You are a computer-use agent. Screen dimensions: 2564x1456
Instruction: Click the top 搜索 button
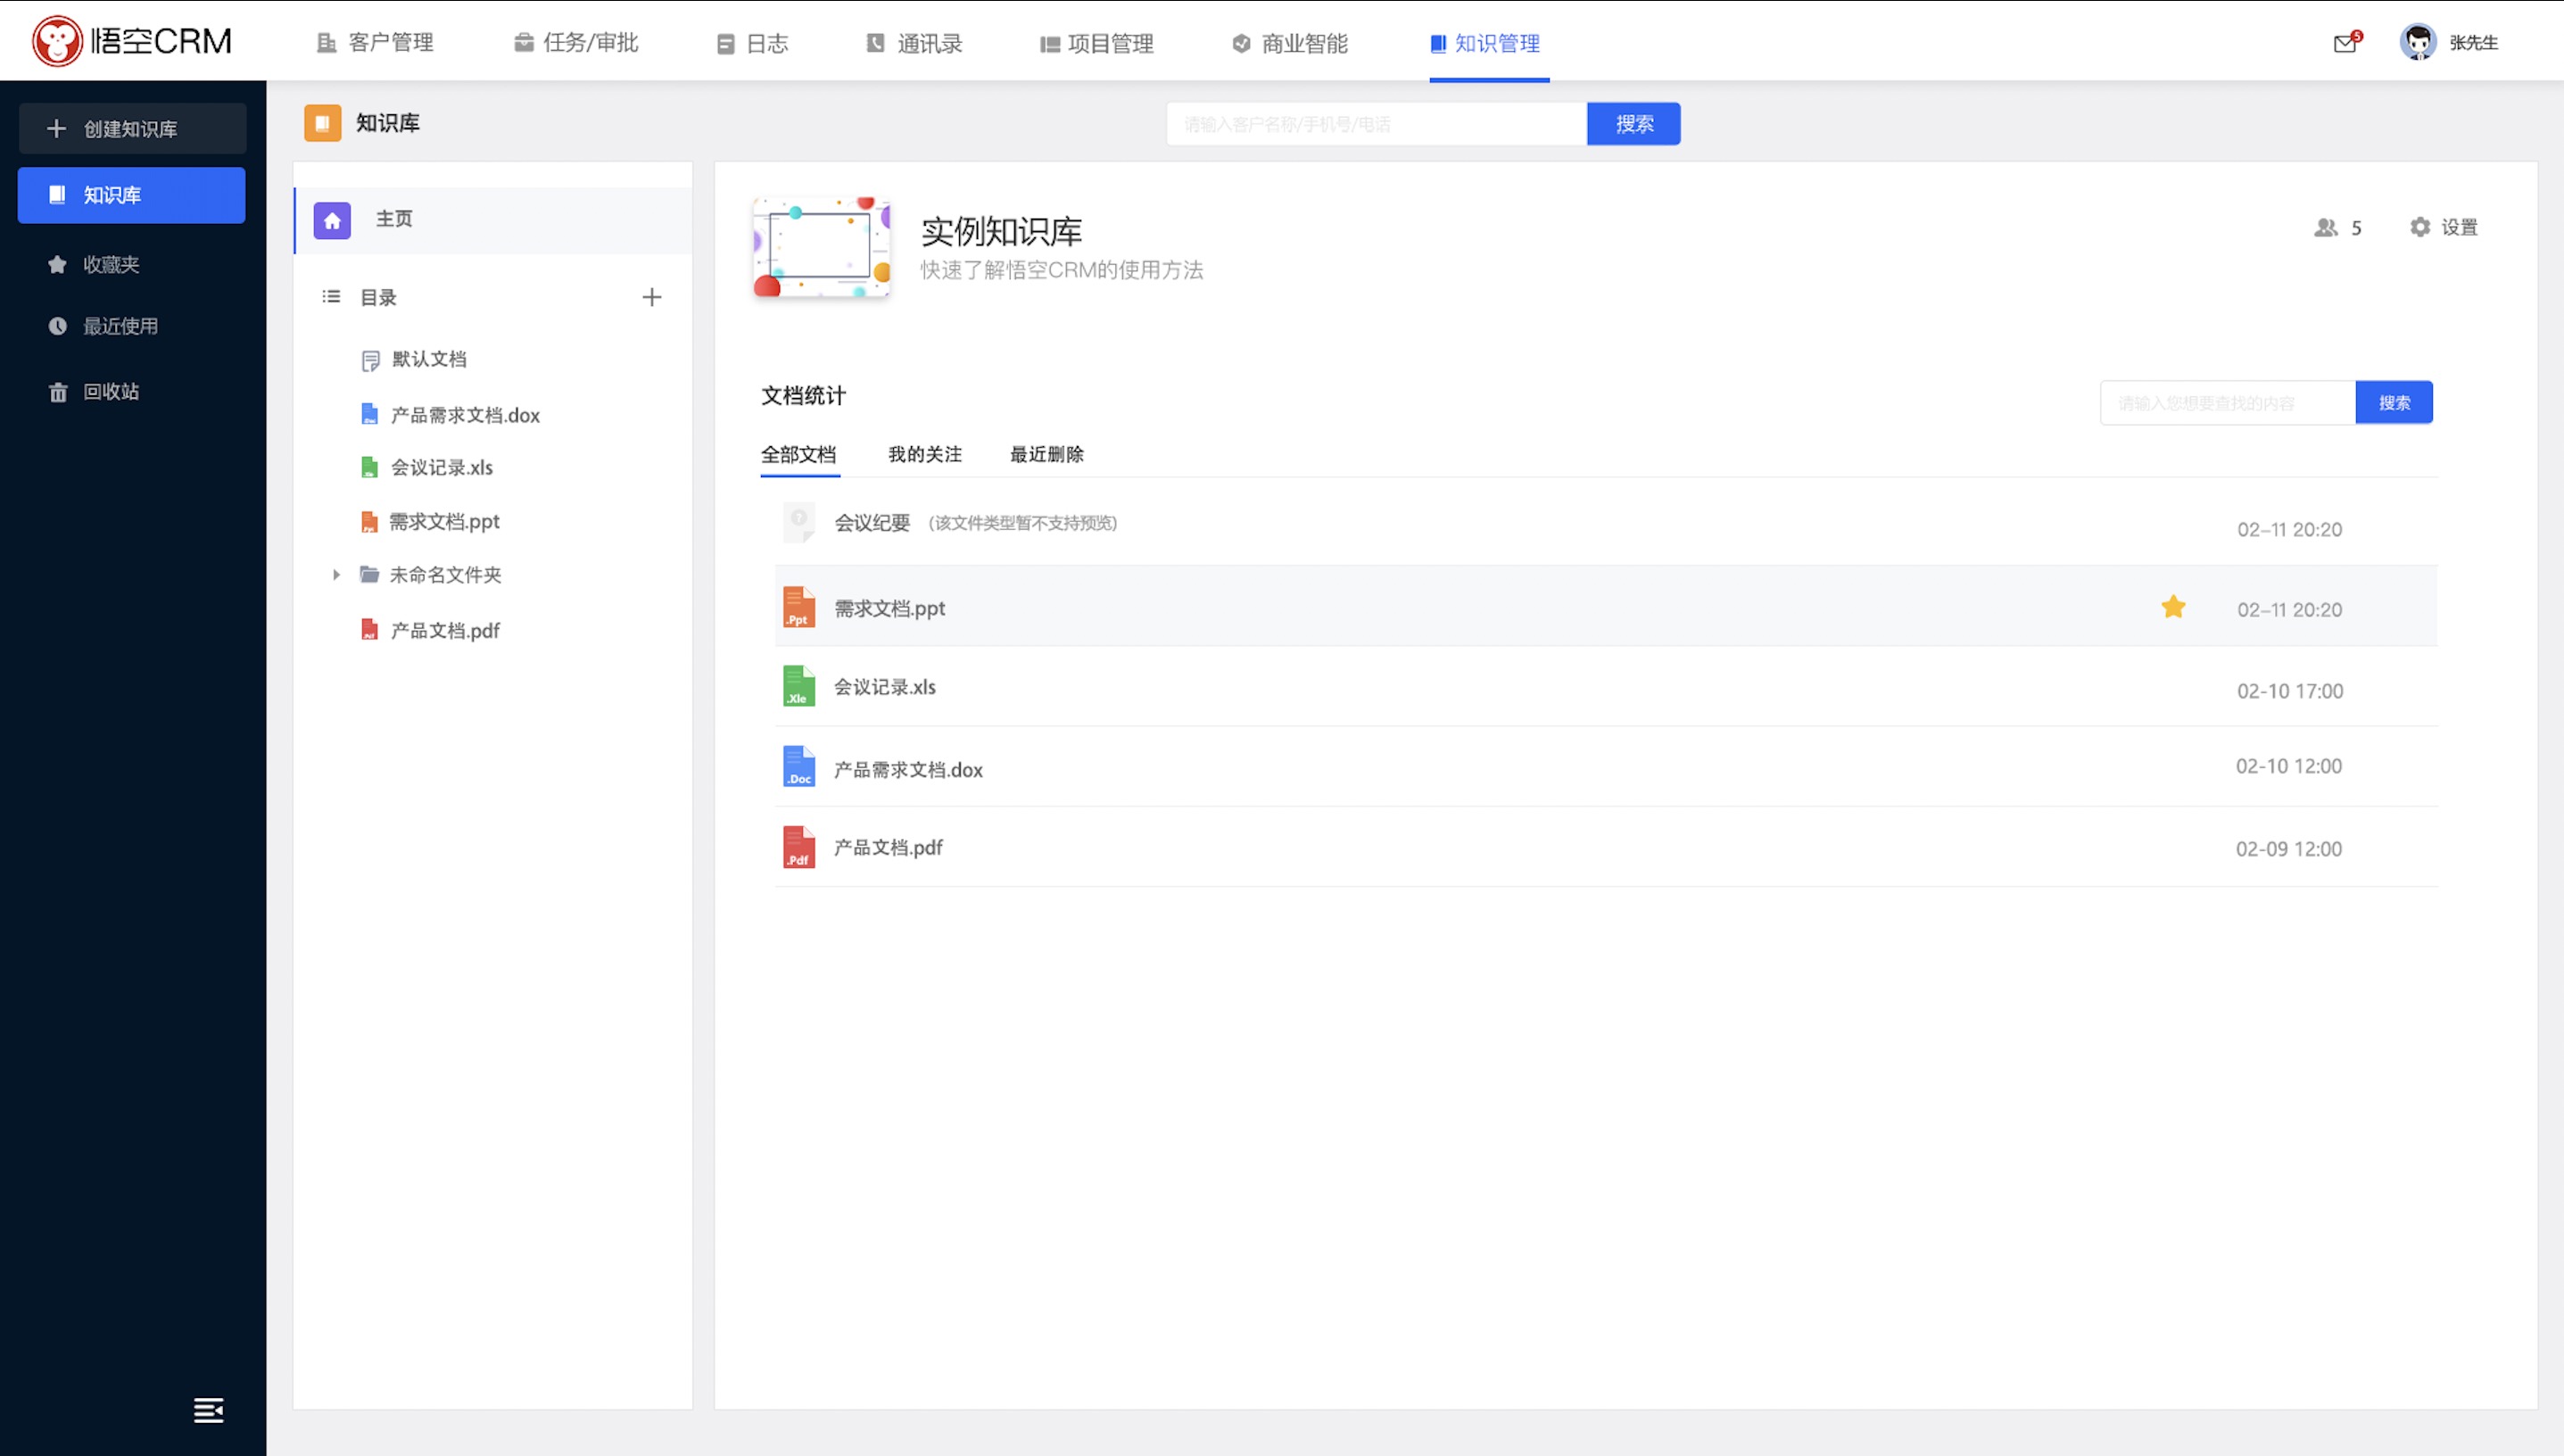click(x=1634, y=124)
